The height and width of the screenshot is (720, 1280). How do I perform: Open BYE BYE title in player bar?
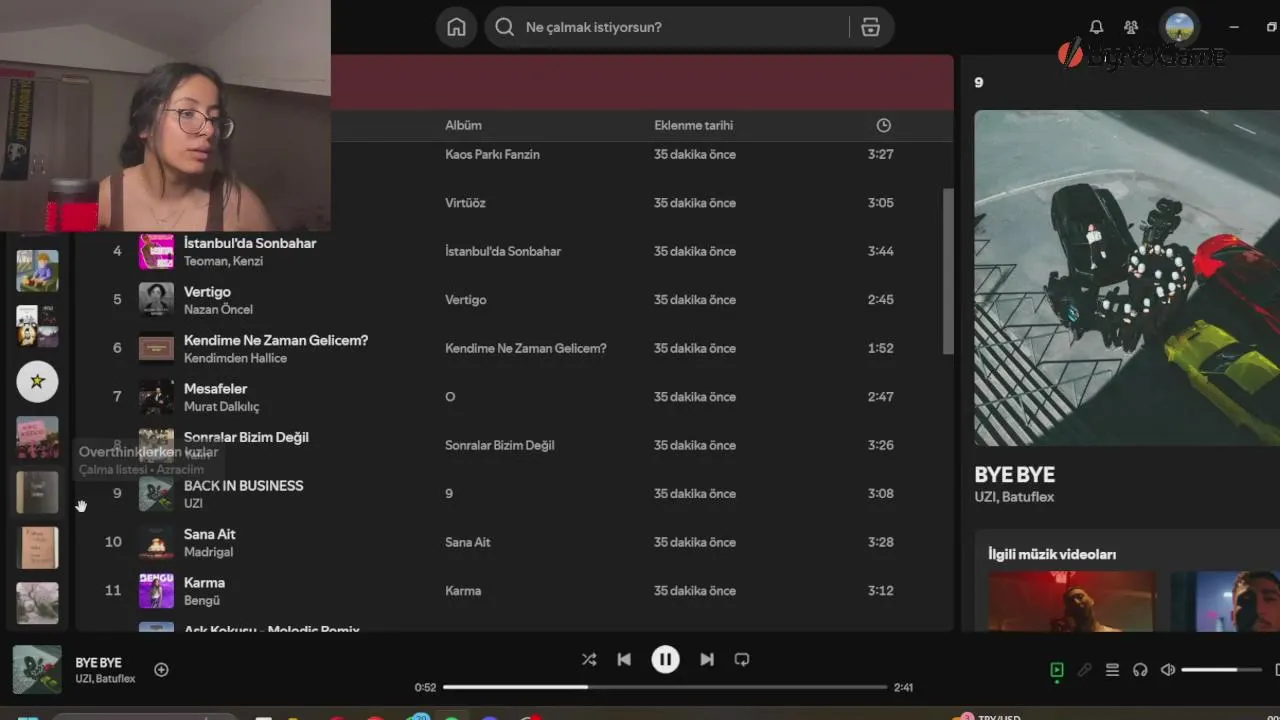click(x=98, y=662)
